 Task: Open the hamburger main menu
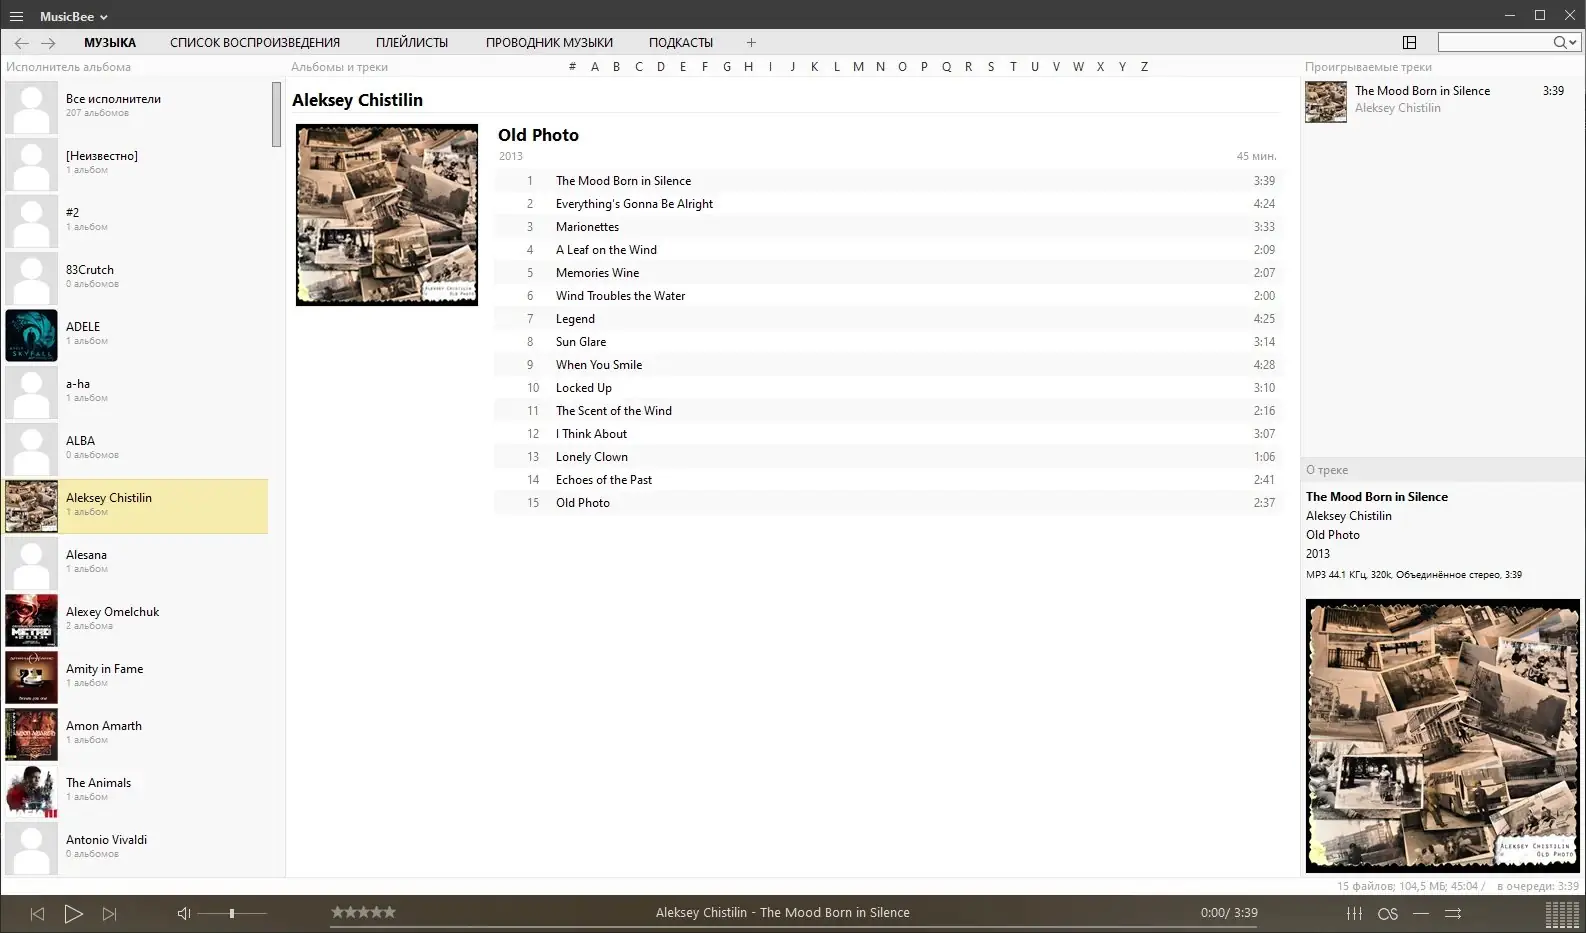point(16,16)
